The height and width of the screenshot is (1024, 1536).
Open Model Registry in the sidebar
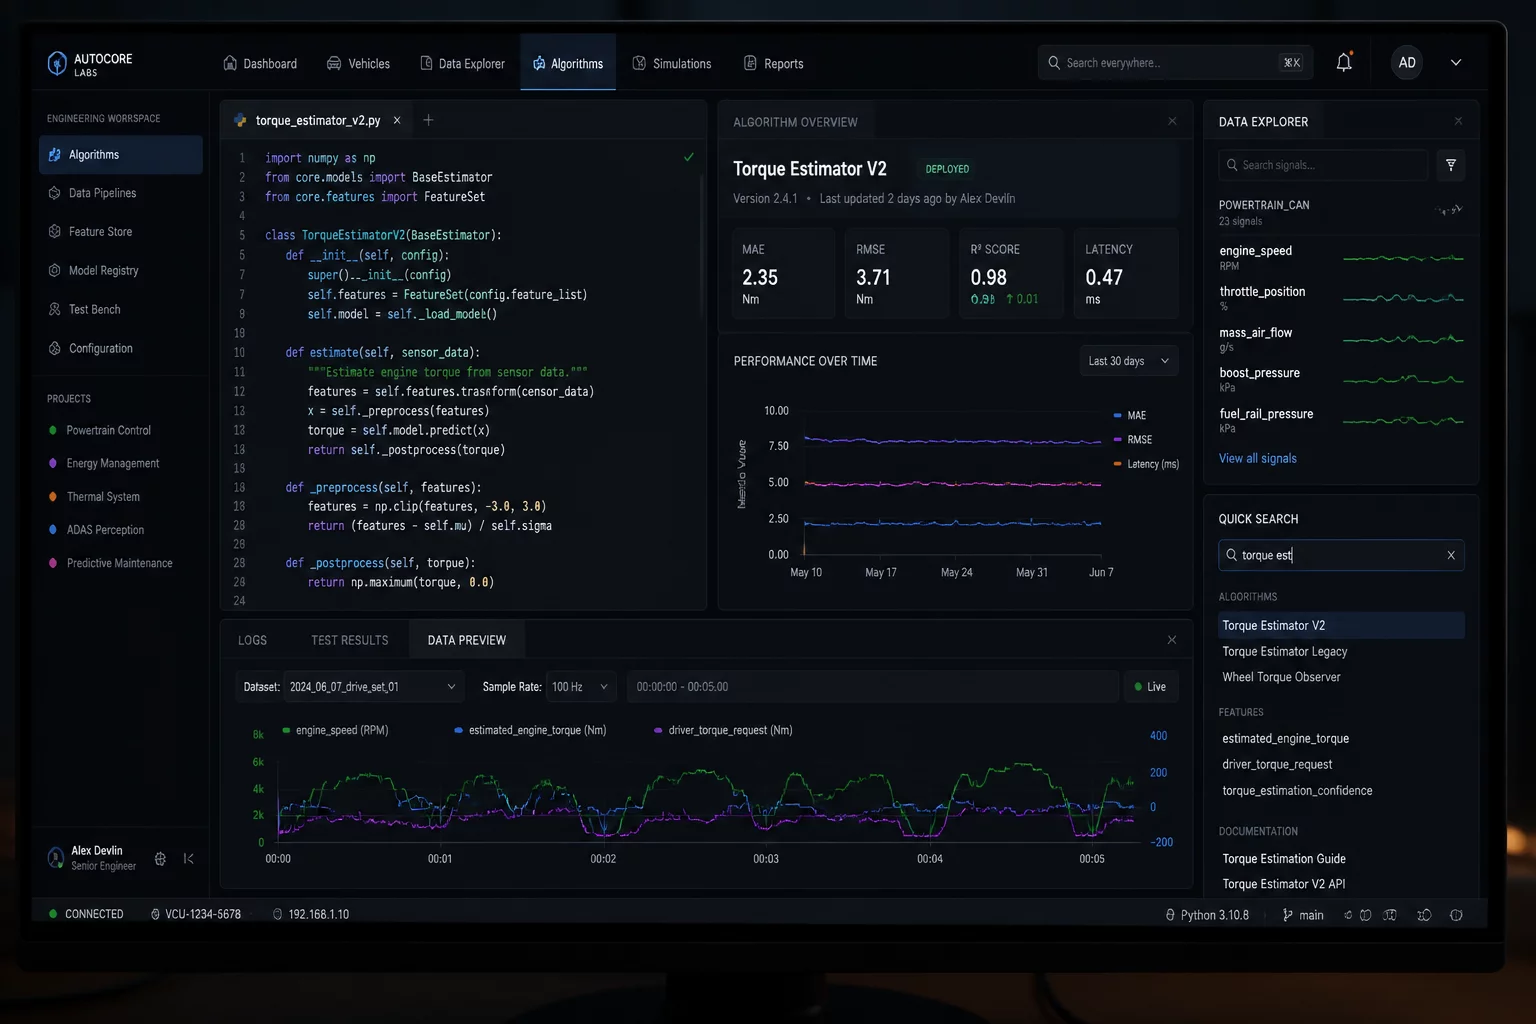121,271
